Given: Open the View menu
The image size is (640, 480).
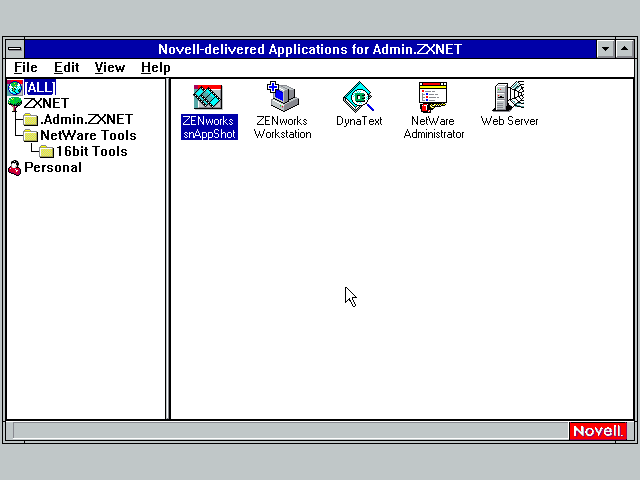Looking at the screenshot, I should (110, 67).
